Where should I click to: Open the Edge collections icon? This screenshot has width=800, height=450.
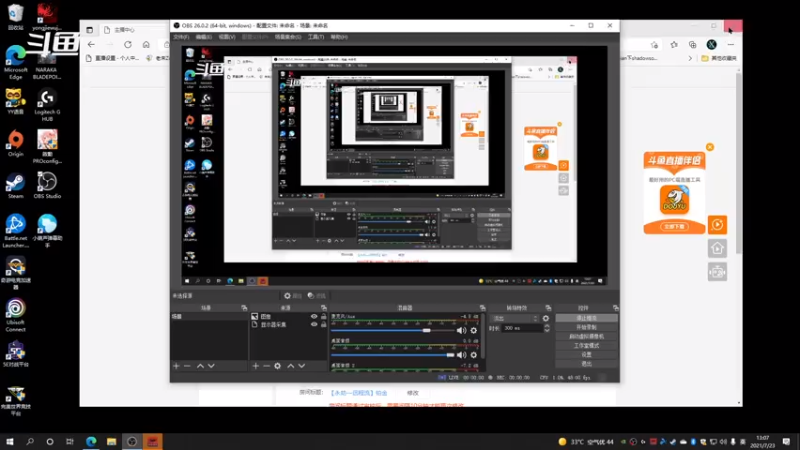(692, 44)
